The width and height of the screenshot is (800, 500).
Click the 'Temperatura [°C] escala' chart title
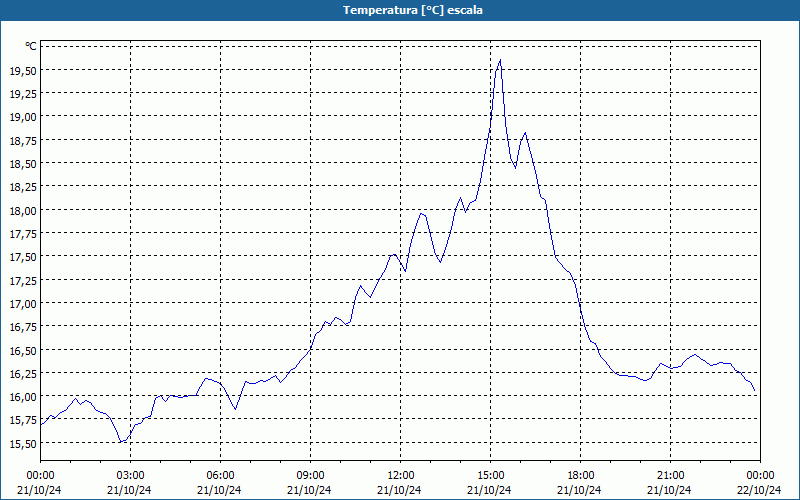coord(413,10)
